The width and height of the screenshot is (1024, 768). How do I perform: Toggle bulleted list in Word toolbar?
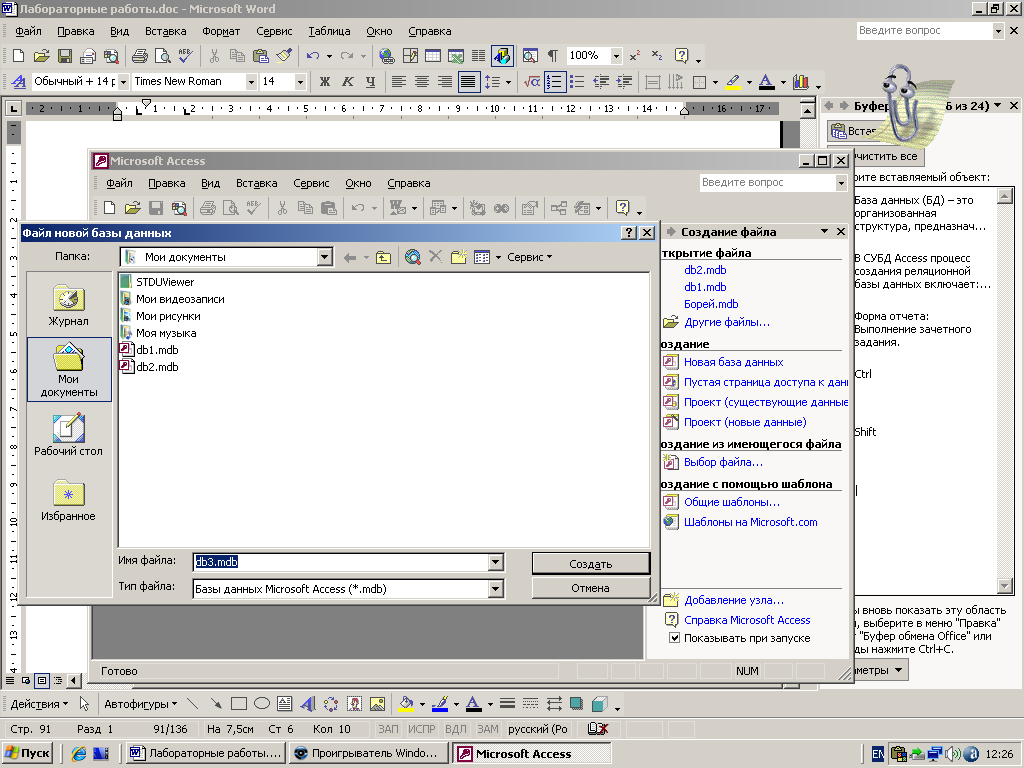pos(577,82)
